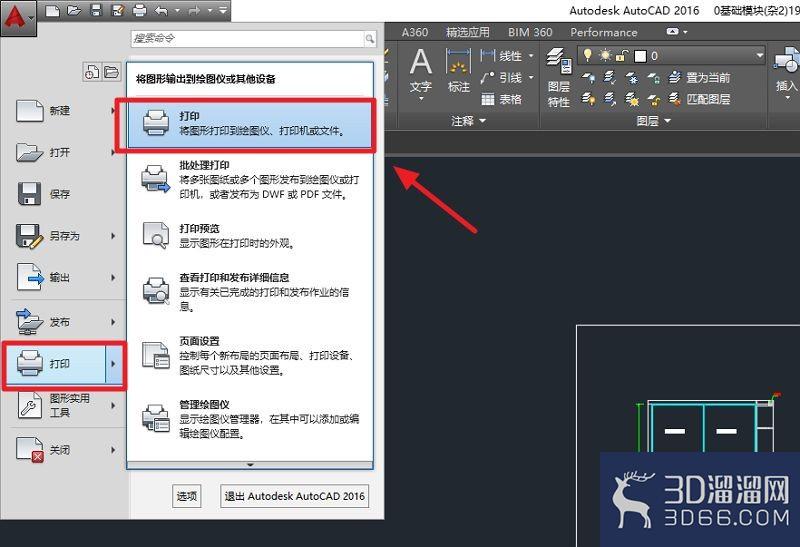The image size is (800, 547).
Task: Select 新建 in the application menu
Action: [63, 110]
